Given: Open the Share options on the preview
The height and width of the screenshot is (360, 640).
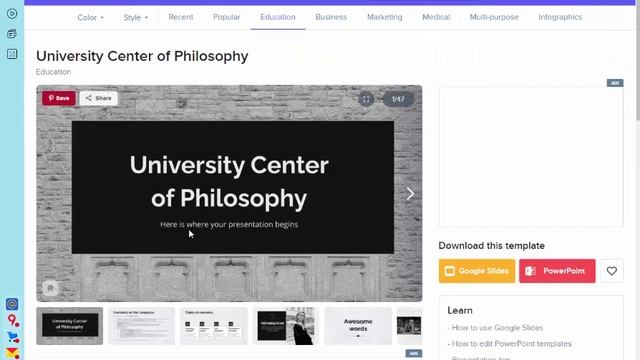Looking at the screenshot, I should tap(99, 98).
